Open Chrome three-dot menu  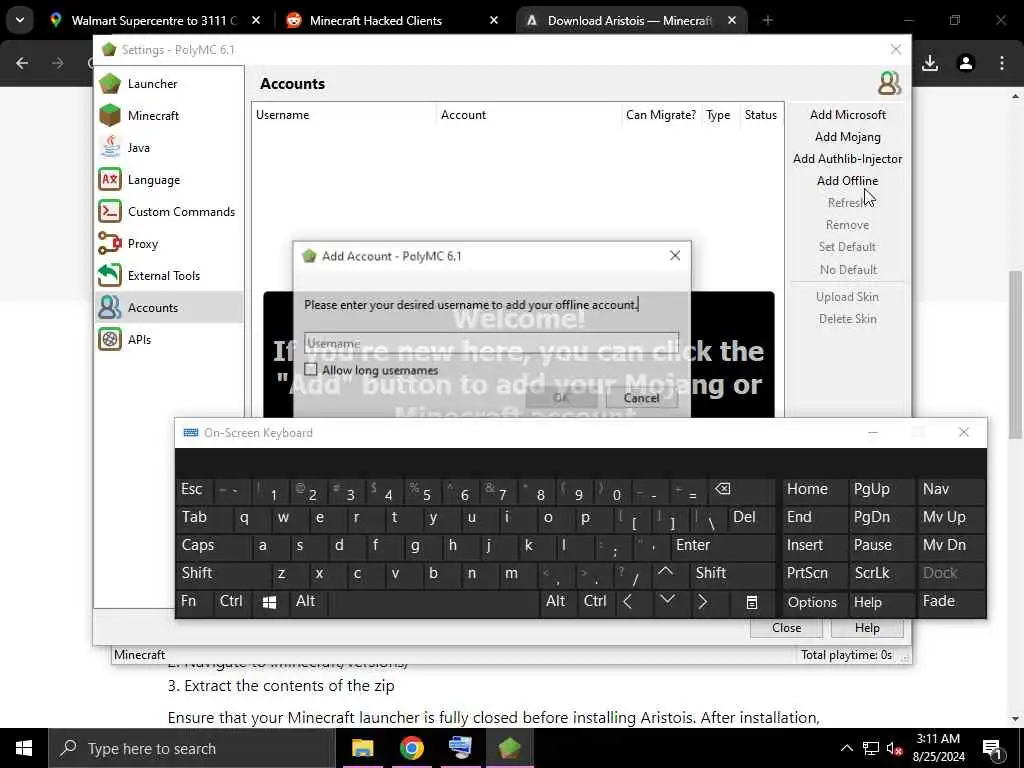[1002, 63]
